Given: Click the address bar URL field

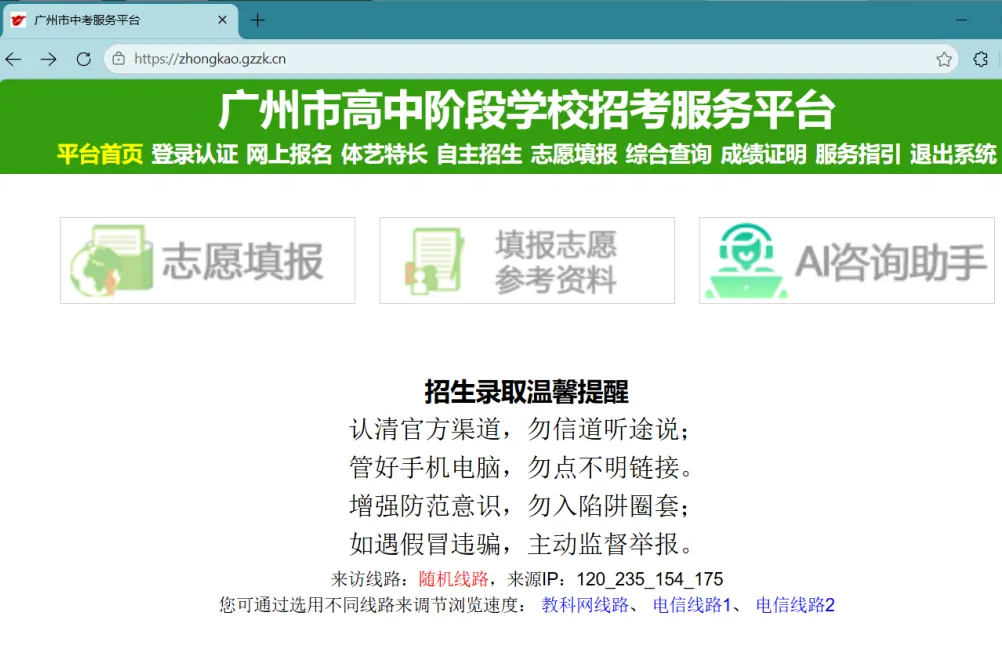Looking at the screenshot, I should pyautogui.click(x=530, y=59).
